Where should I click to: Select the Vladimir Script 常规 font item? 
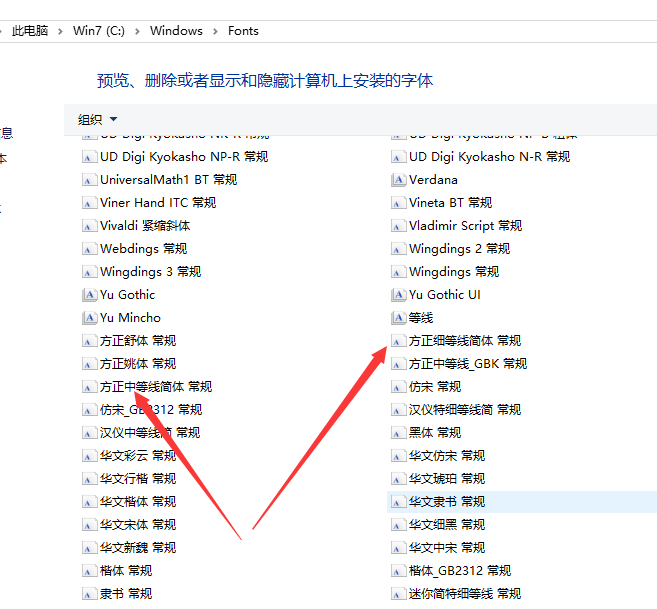(x=465, y=226)
